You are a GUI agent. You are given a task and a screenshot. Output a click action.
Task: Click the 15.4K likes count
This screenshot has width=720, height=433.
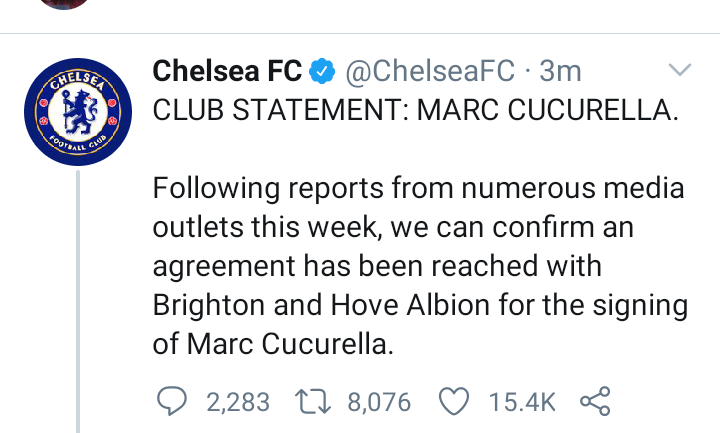(521, 402)
